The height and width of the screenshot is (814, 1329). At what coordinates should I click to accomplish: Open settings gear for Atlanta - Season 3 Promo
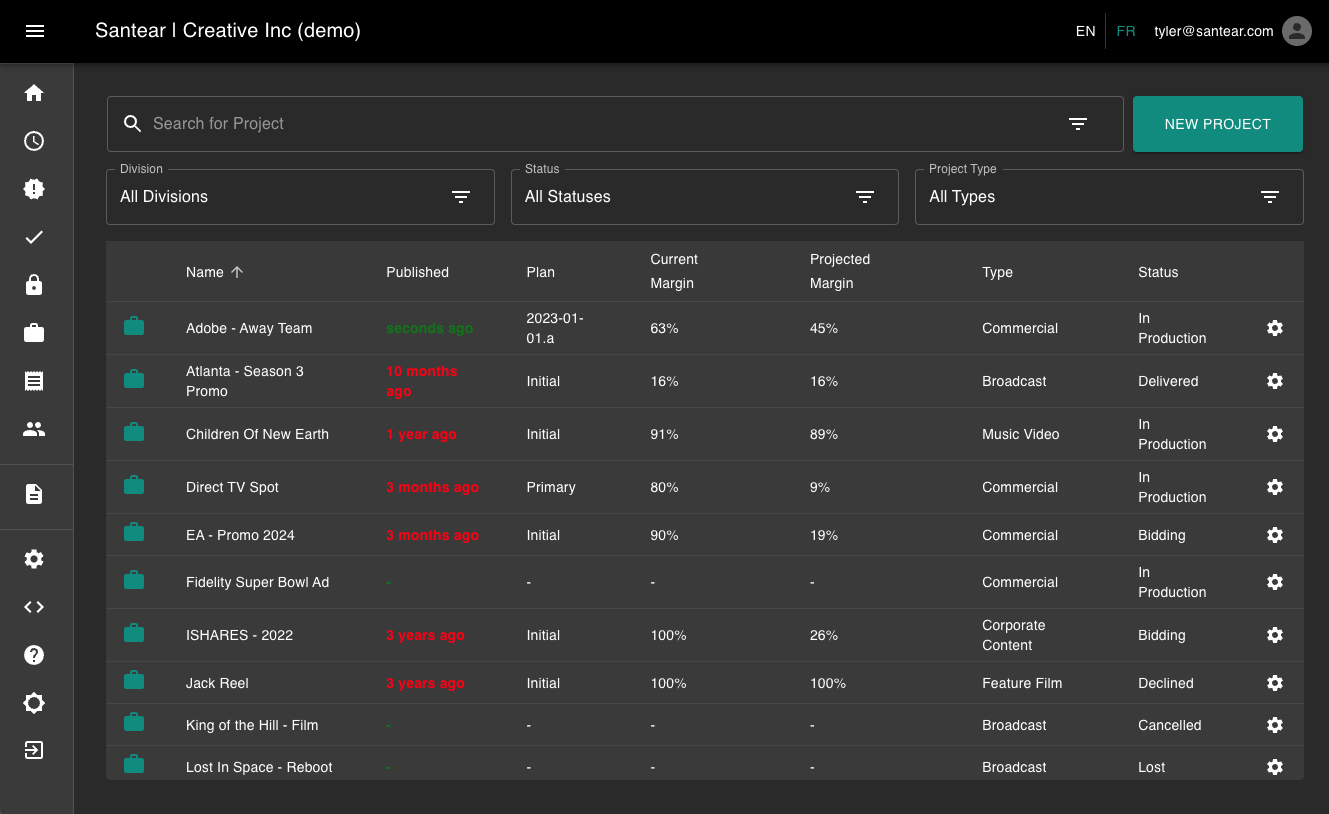(x=1275, y=381)
